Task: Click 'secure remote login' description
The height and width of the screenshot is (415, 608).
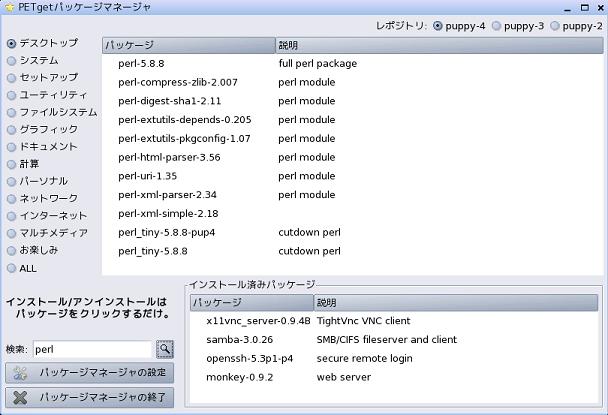Action: [x=364, y=358]
